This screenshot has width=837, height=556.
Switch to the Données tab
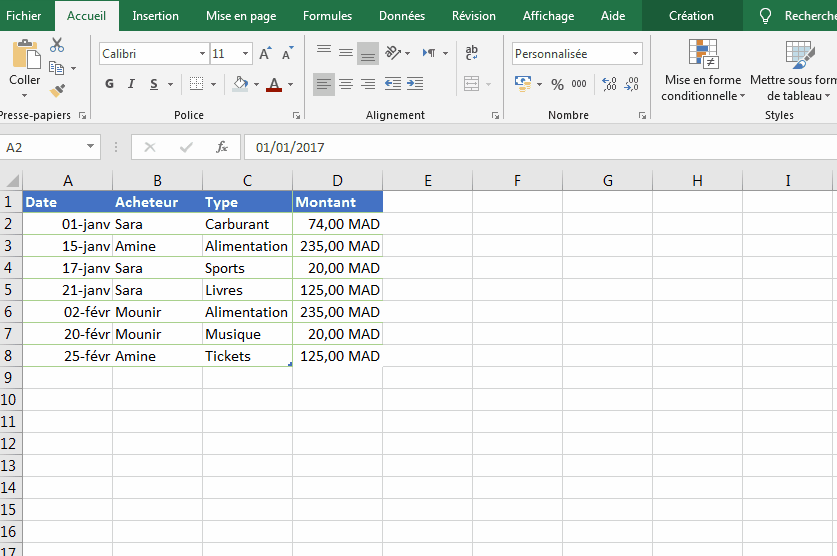click(x=402, y=15)
